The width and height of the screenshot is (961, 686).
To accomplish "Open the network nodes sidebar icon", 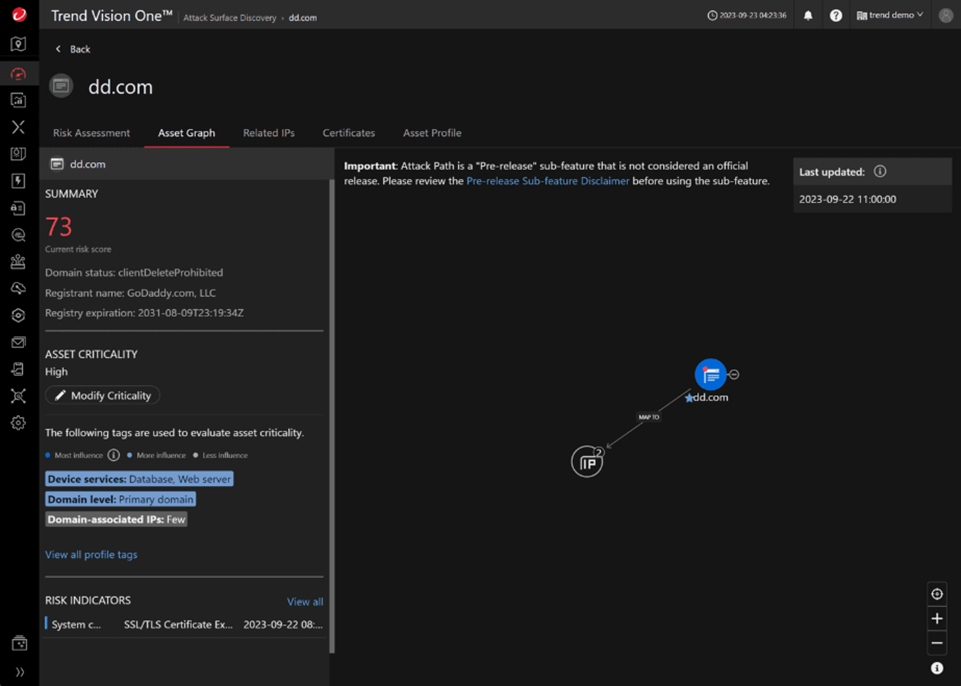I will 18,396.
